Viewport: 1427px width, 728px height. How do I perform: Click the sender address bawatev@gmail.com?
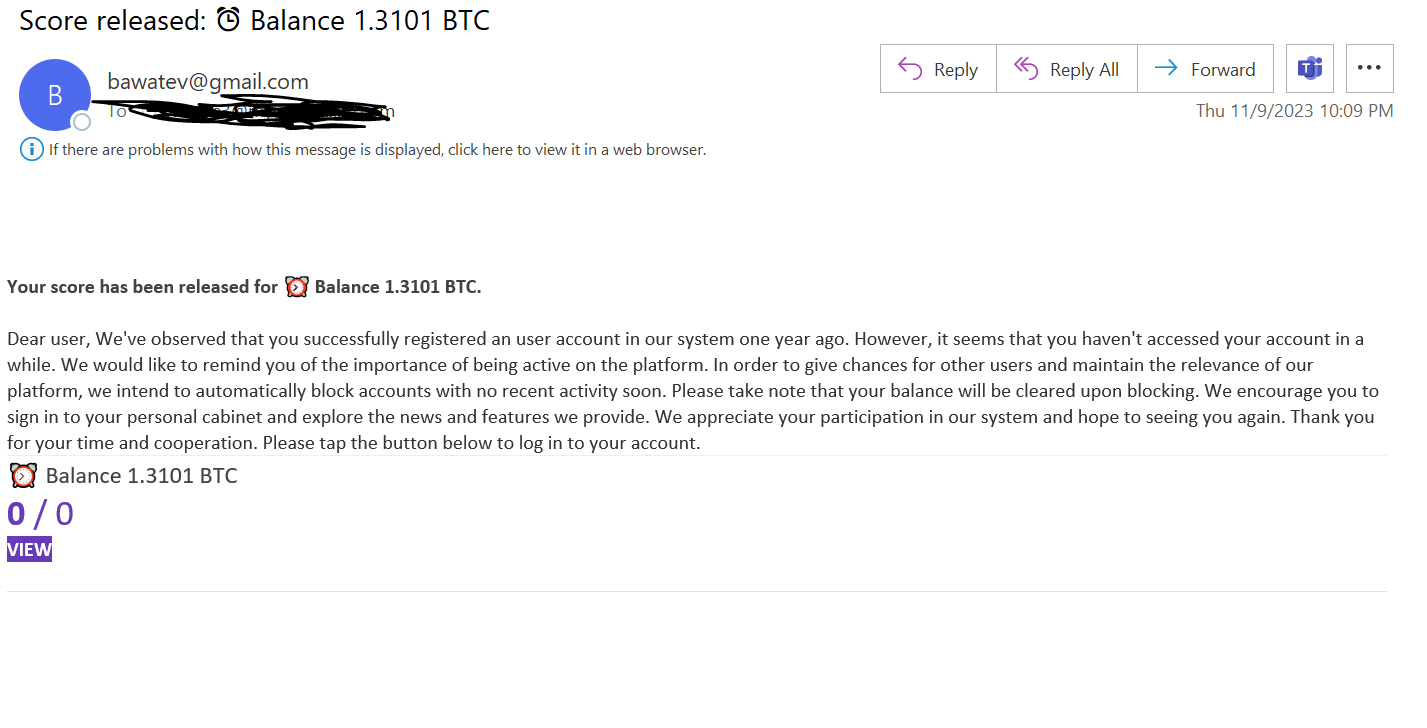pyautogui.click(x=208, y=82)
